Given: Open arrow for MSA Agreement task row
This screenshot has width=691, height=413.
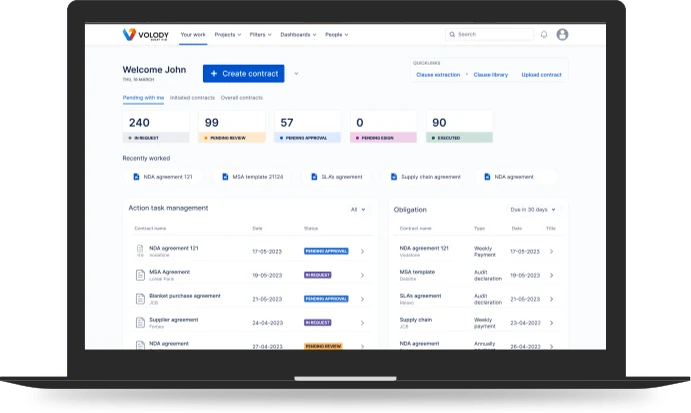Looking at the screenshot, I should (x=362, y=275).
